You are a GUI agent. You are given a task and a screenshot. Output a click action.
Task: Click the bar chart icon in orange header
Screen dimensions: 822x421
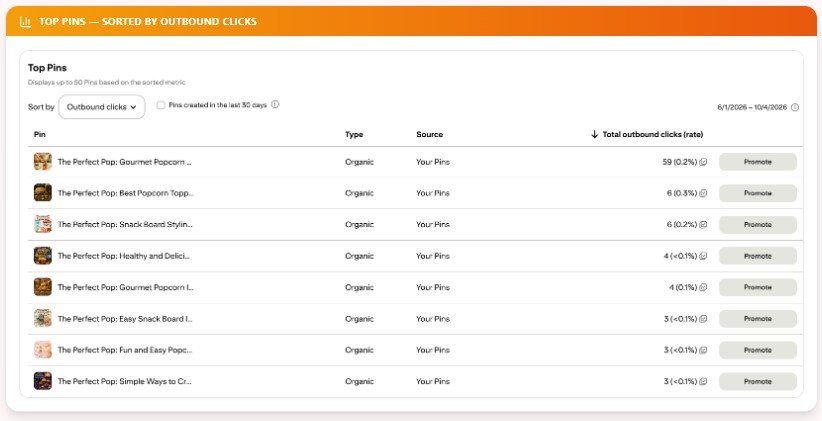click(25, 21)
